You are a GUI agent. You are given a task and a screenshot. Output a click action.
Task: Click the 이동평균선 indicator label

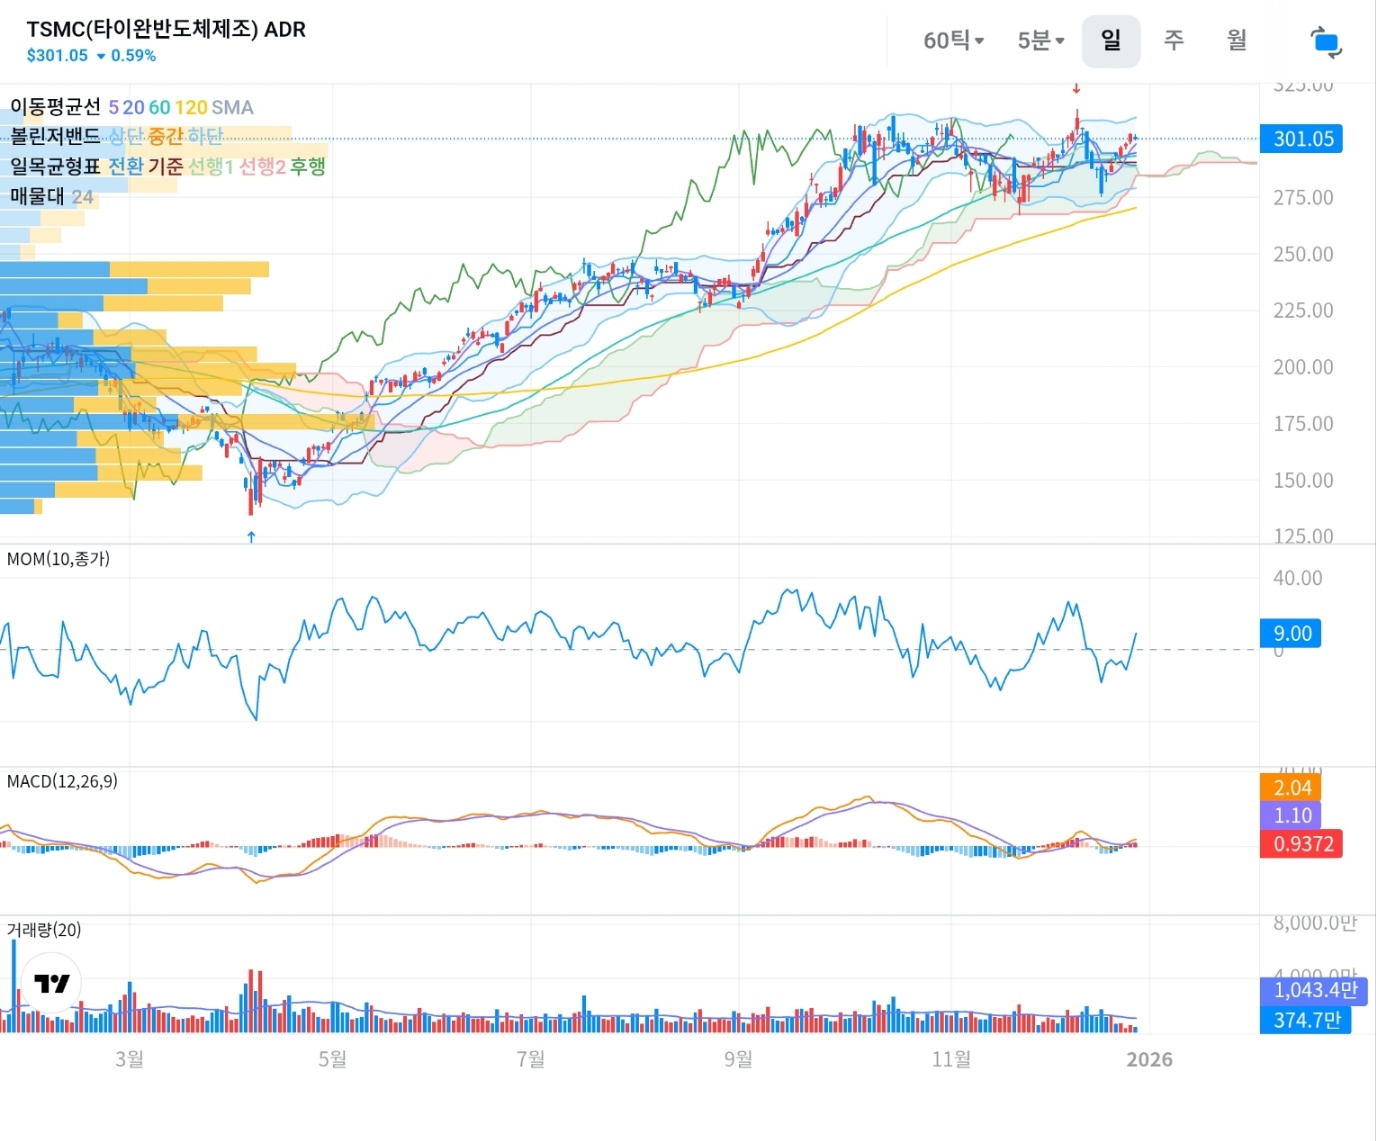55,107
